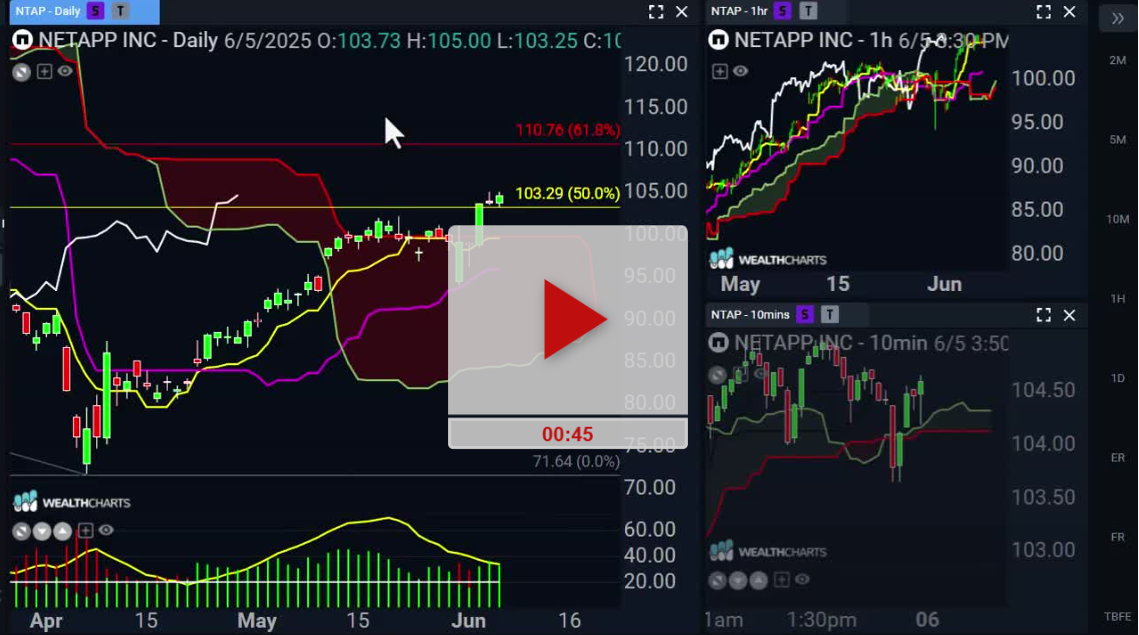The width and height of the screenshot is (1139, 635).
Task: Click the 71.64 (0.0%) Fibonacci label
Action: tap(576, 461)
